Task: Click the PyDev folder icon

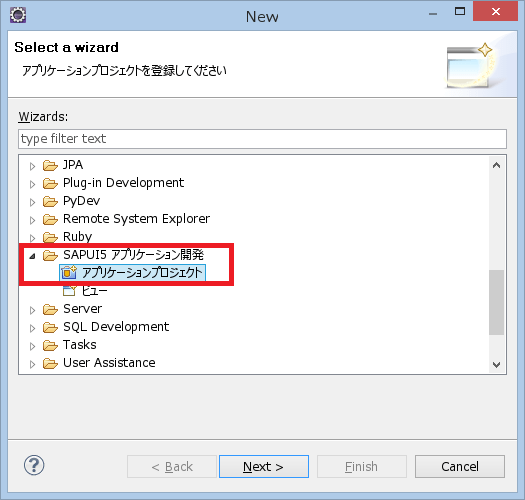Action: click(x=50, y=201)
